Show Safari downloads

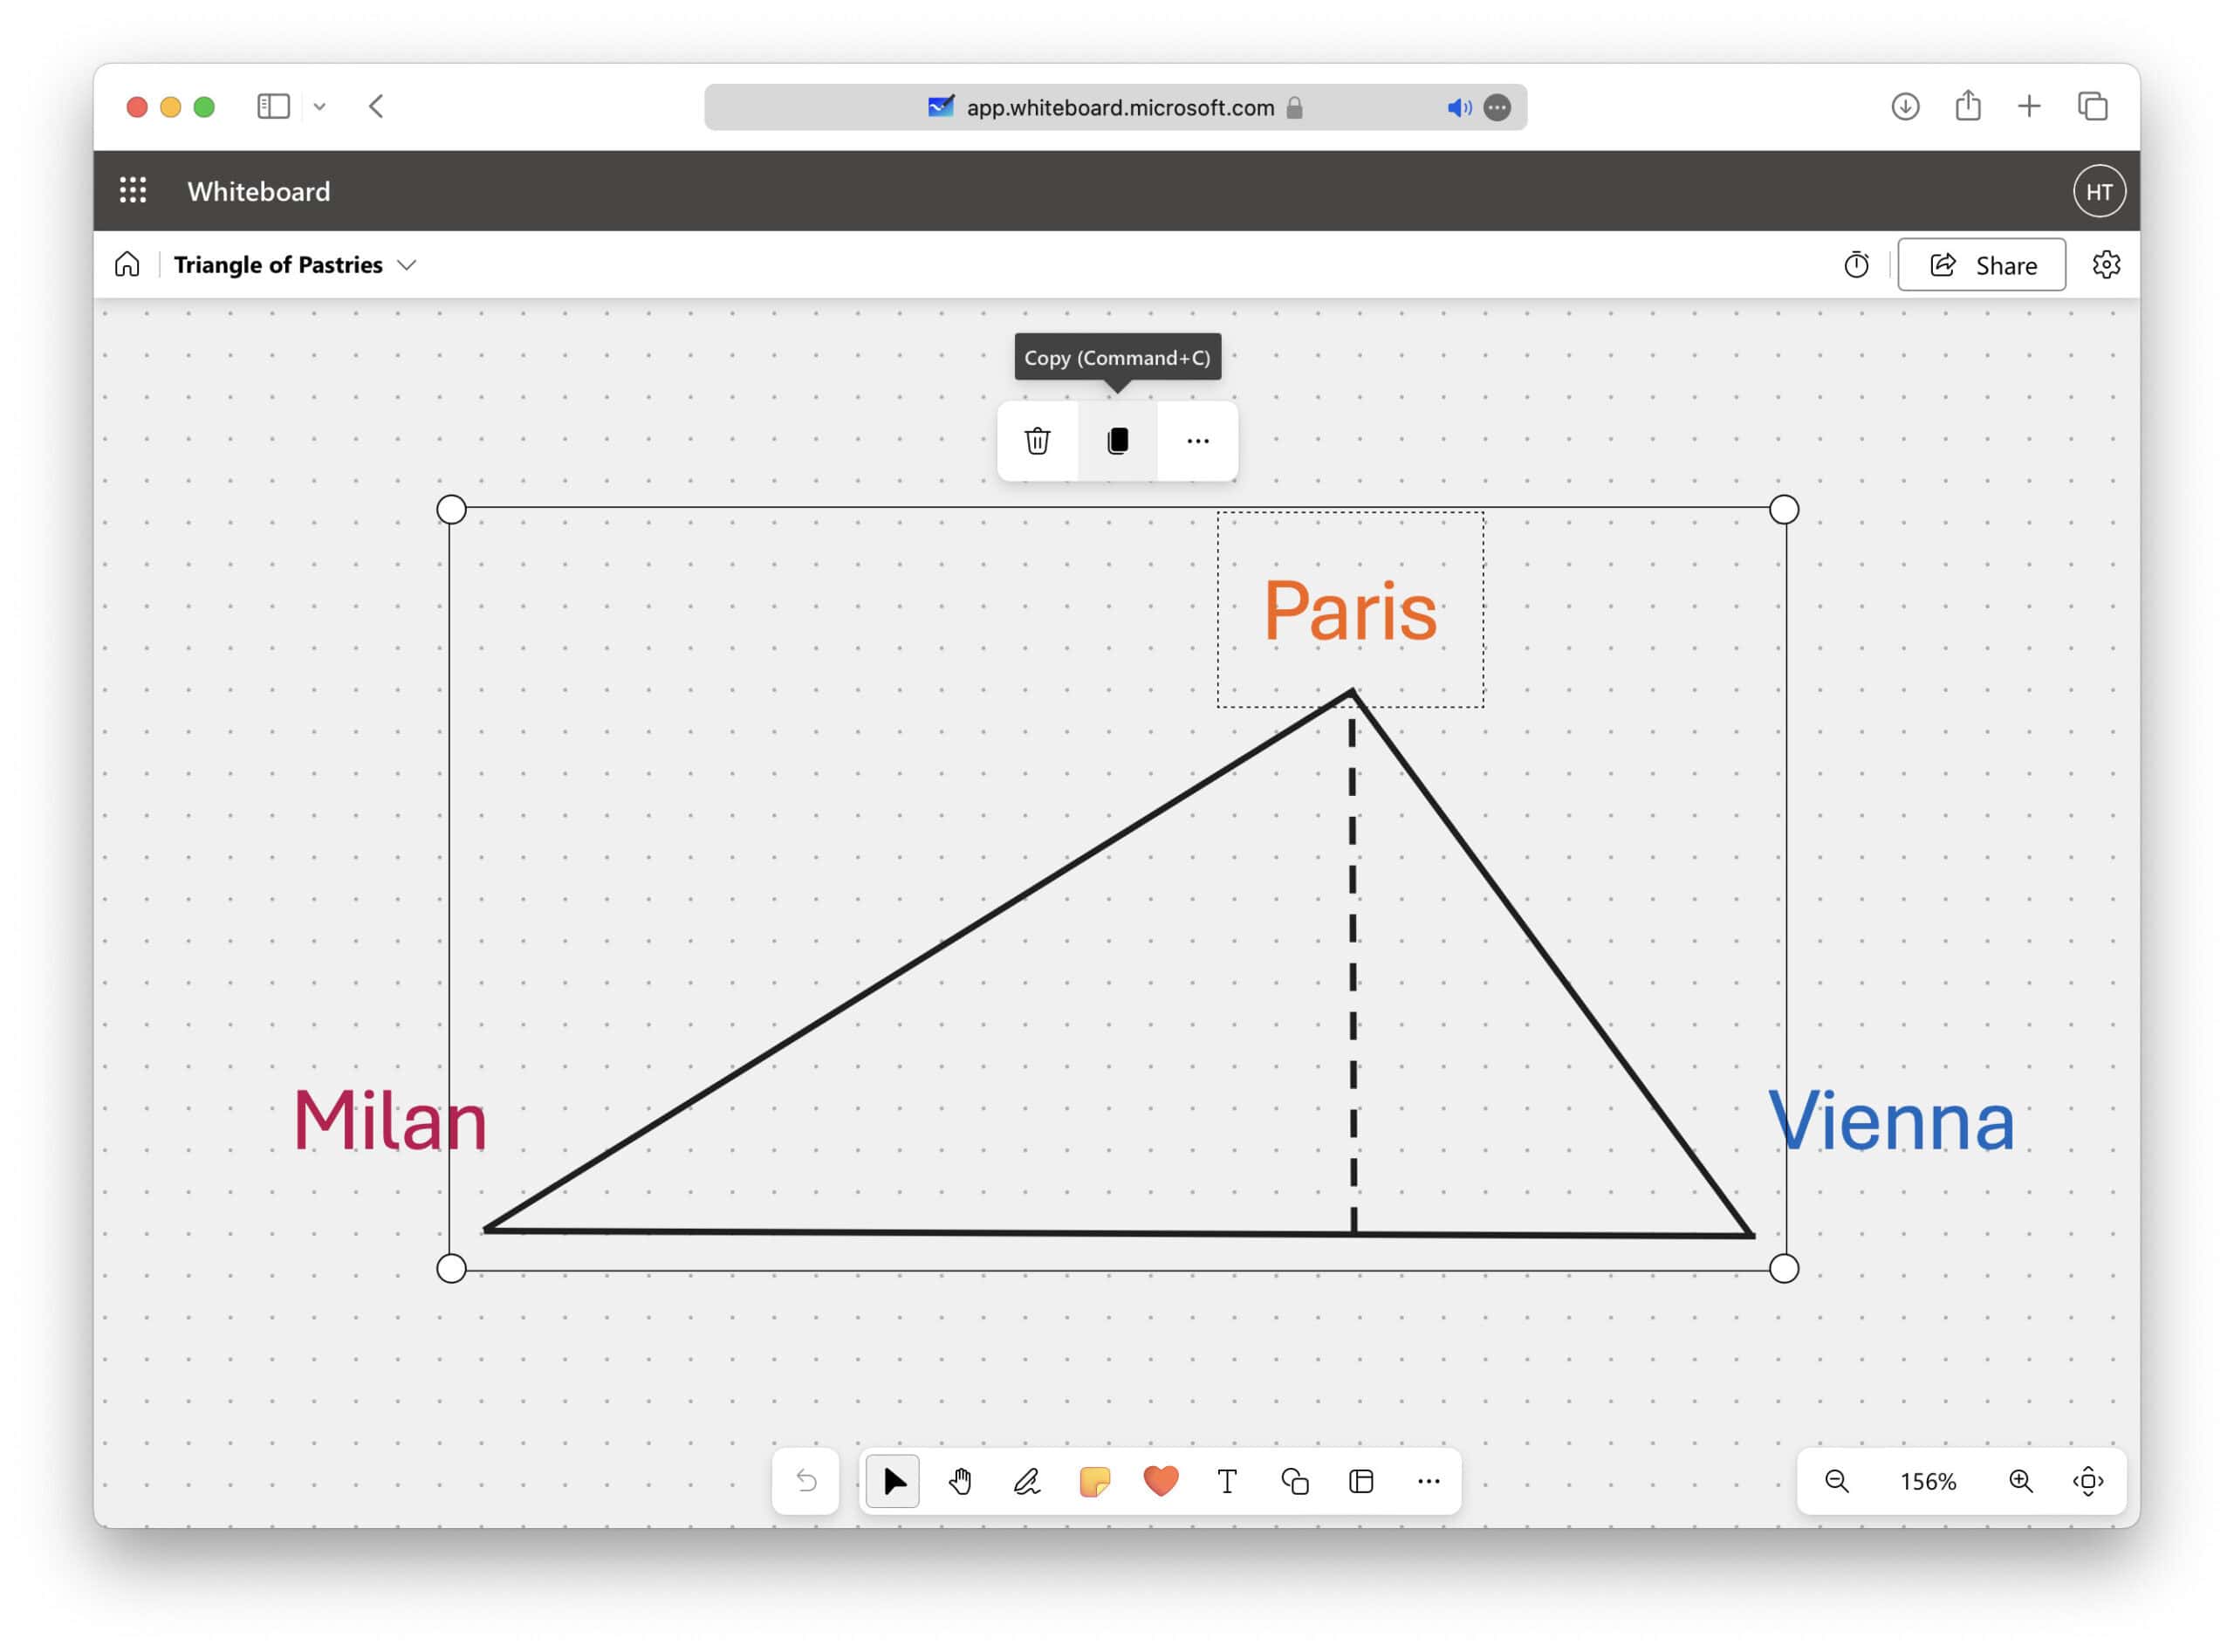click(1904, 106)
